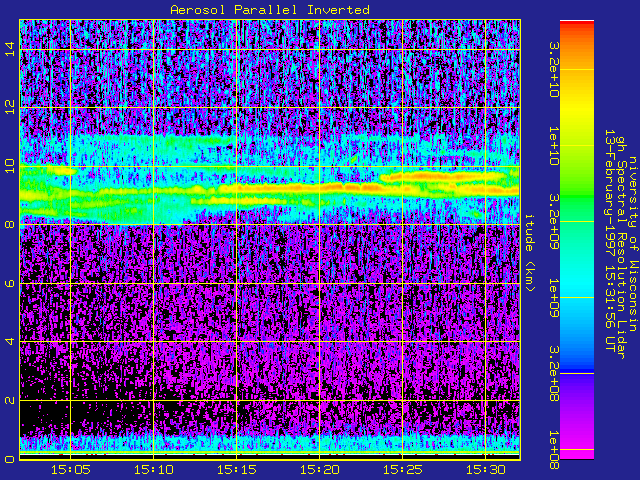The image size is (640, 480).
Task: Click the altitude label 2
Action: coord(10,400)
